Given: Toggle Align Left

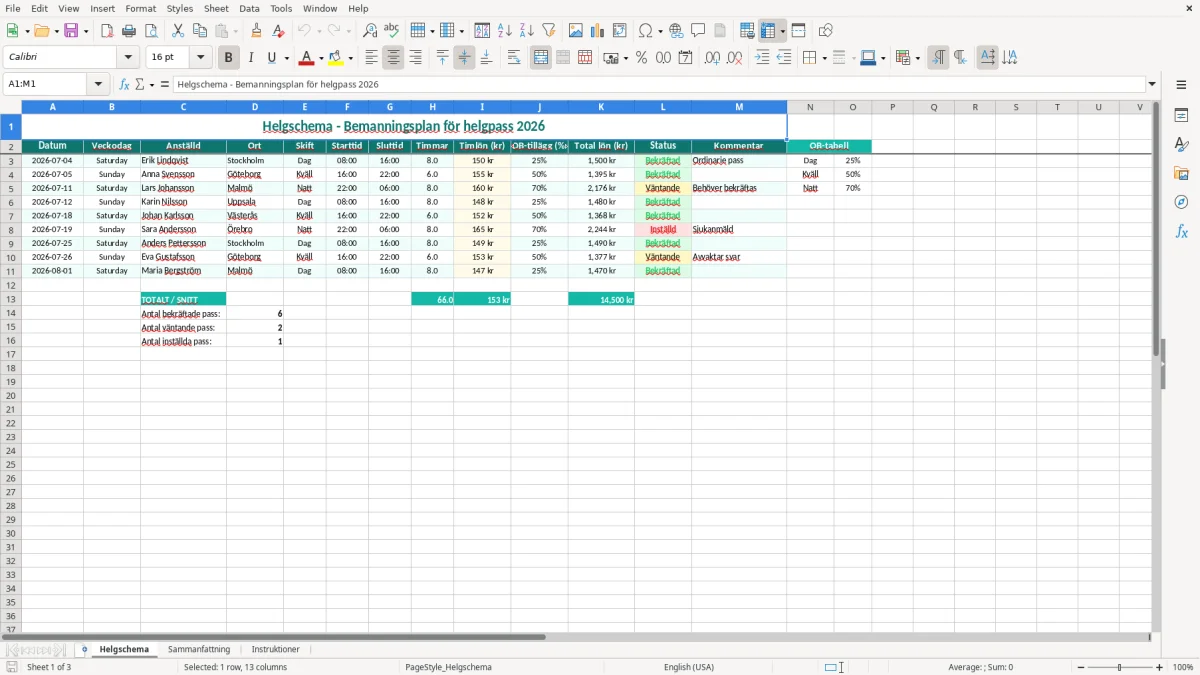Looking at the screenshot, I should (x=371, y=58).
